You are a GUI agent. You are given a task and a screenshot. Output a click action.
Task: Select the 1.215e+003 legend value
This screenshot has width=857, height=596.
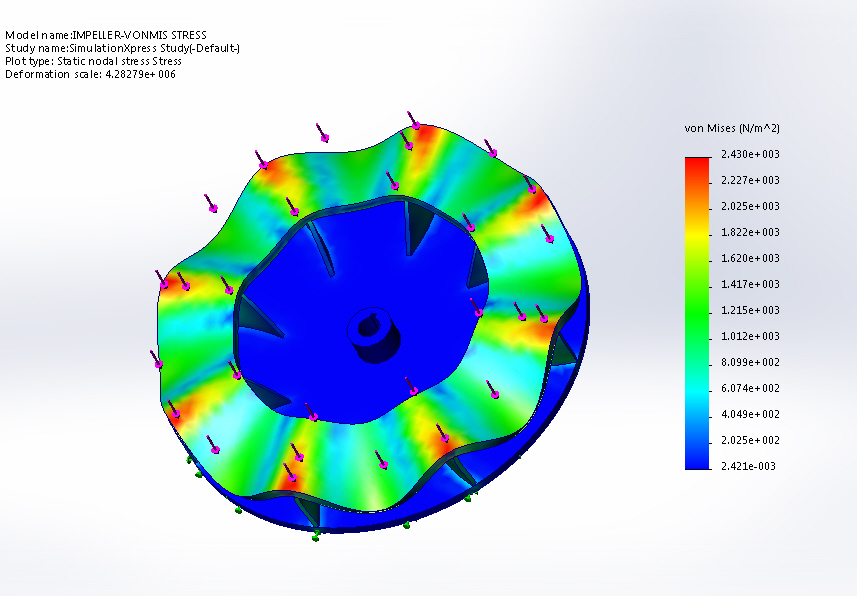point(750,310)
